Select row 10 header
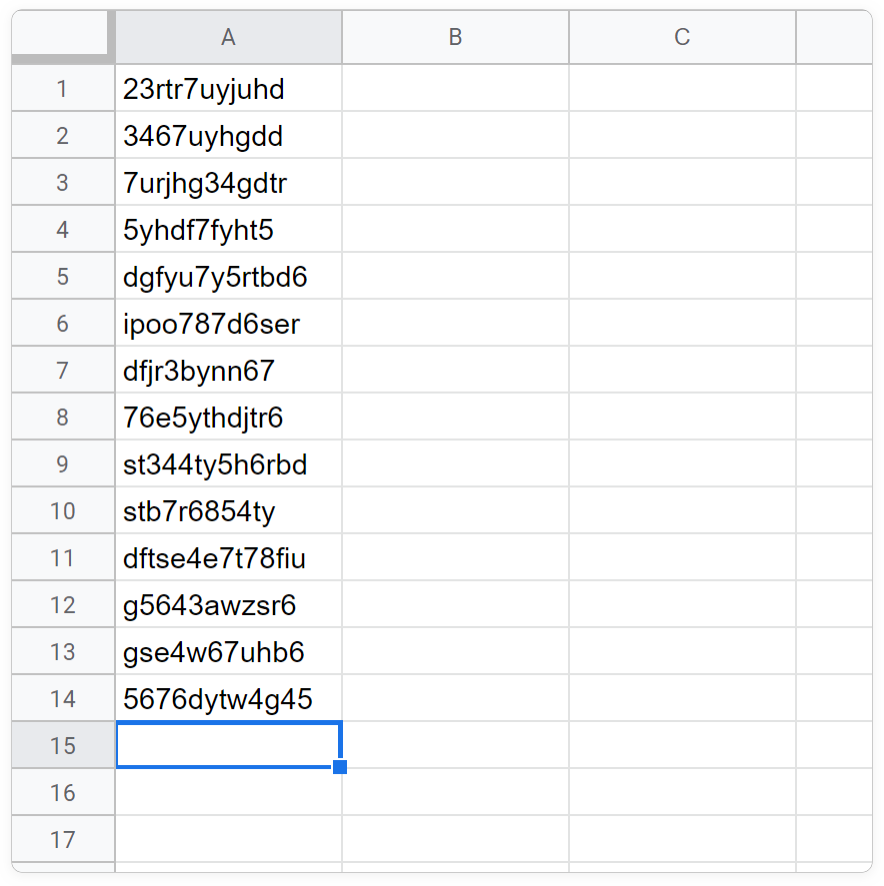The height and width of the screenshot is (886, 884). [x=62, y=512]
